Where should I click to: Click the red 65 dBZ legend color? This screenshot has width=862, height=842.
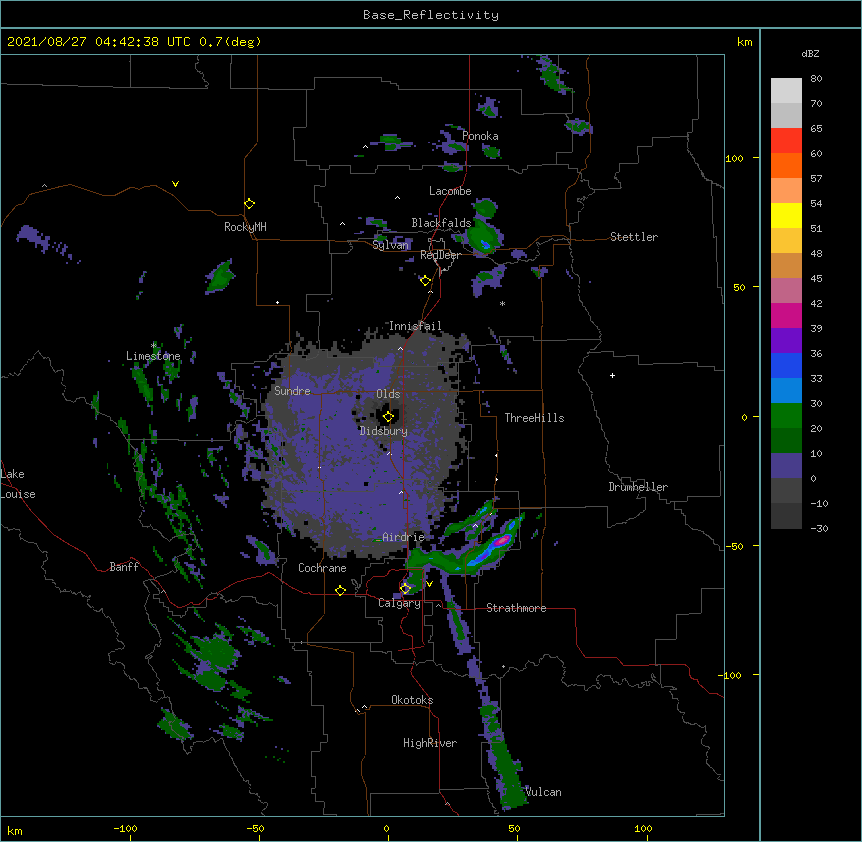786,140
